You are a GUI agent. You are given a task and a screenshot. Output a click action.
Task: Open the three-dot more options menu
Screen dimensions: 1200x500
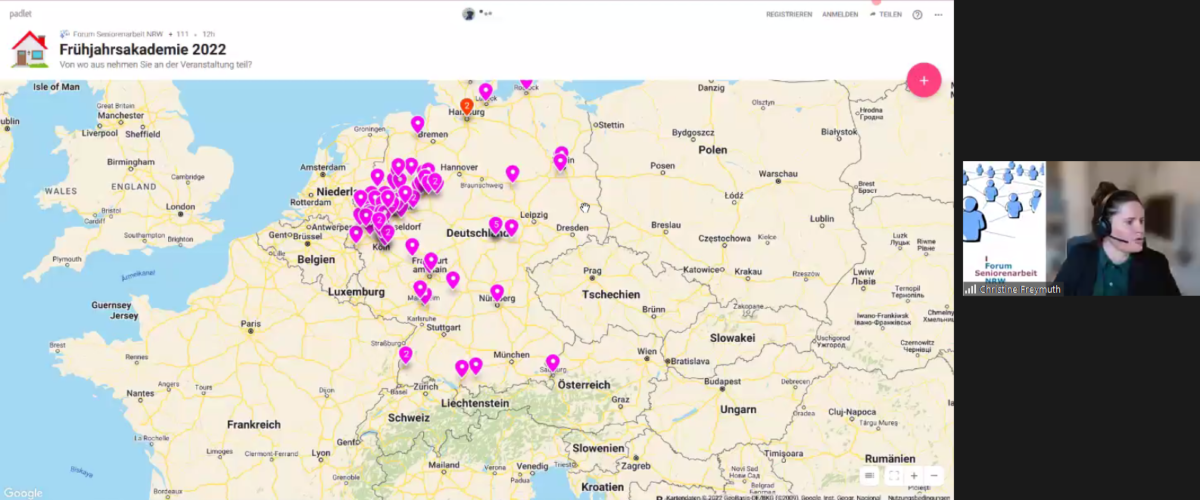[938, 15]
